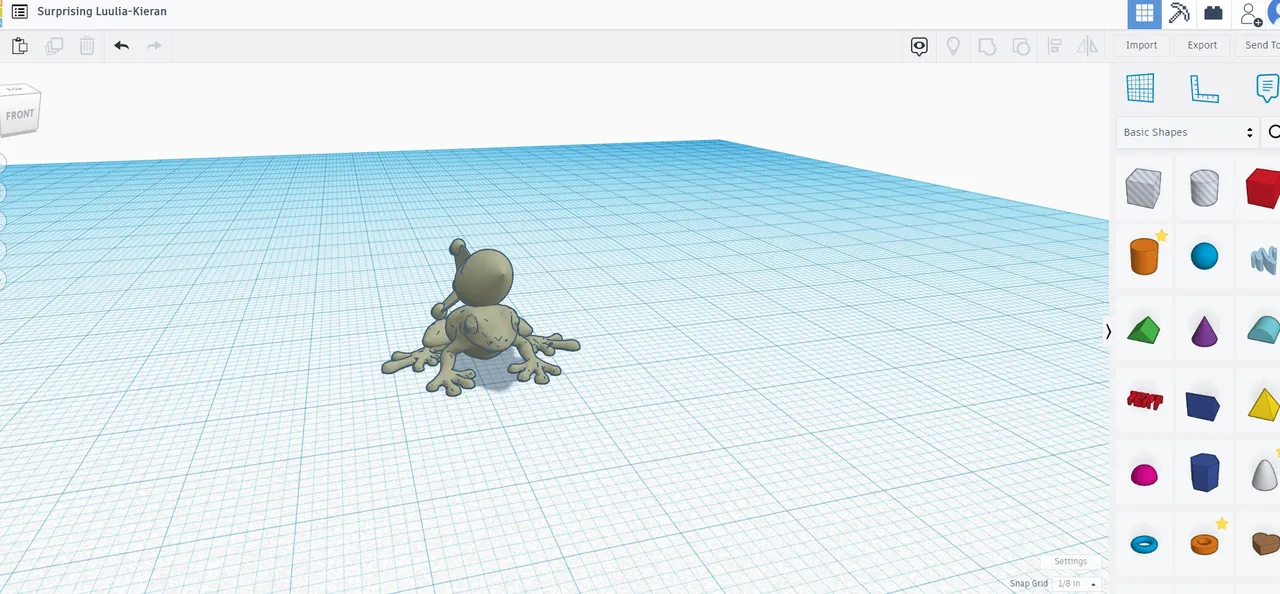The height and width of the screenshot is (594, 1280).
Task: Click the Import button
Action: coord(1141,45)
